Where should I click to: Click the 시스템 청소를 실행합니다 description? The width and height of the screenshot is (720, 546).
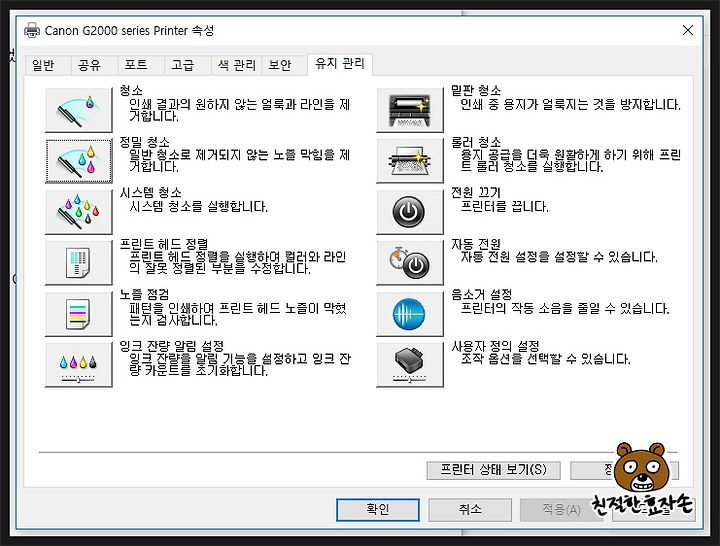[x=198, y=207]
